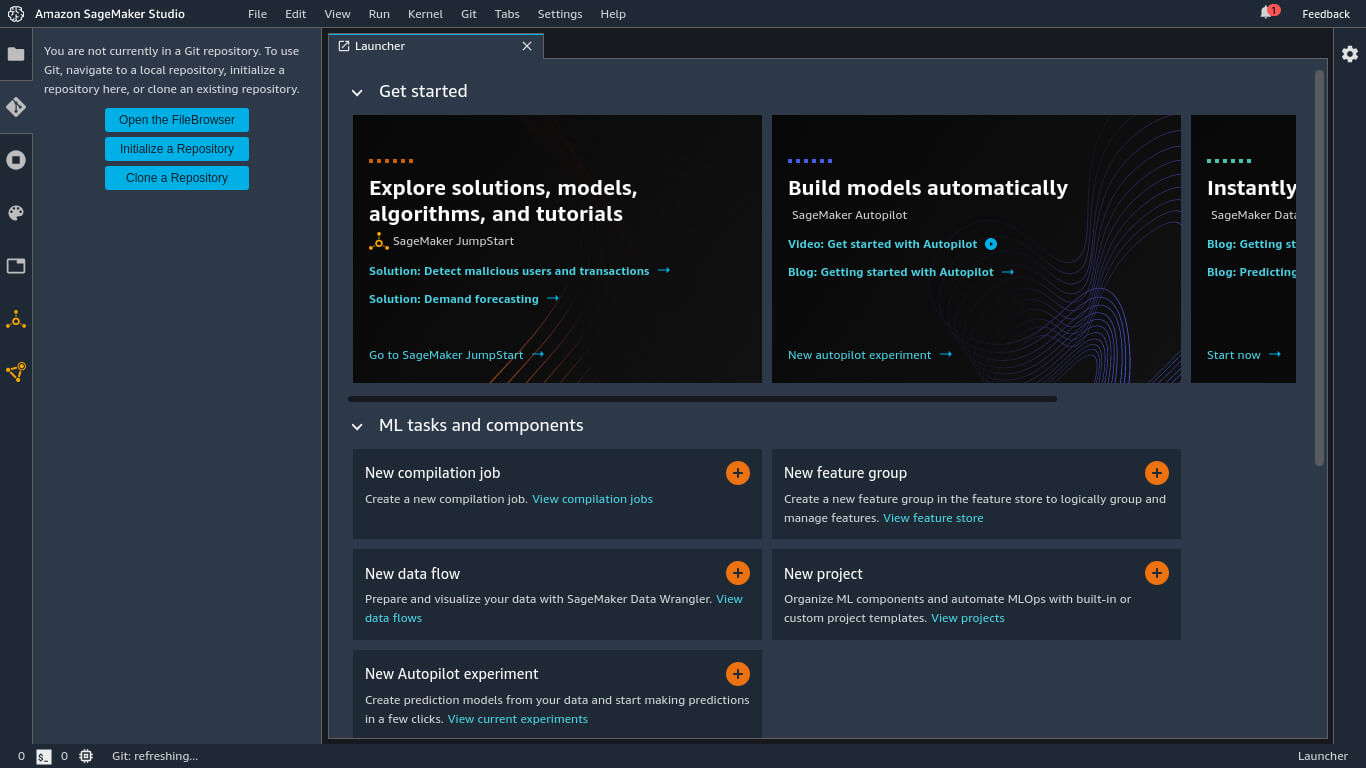Screen dimensions: 1366x768
Task: Click the notification bell icon
Action: [x=1267, y=13]
